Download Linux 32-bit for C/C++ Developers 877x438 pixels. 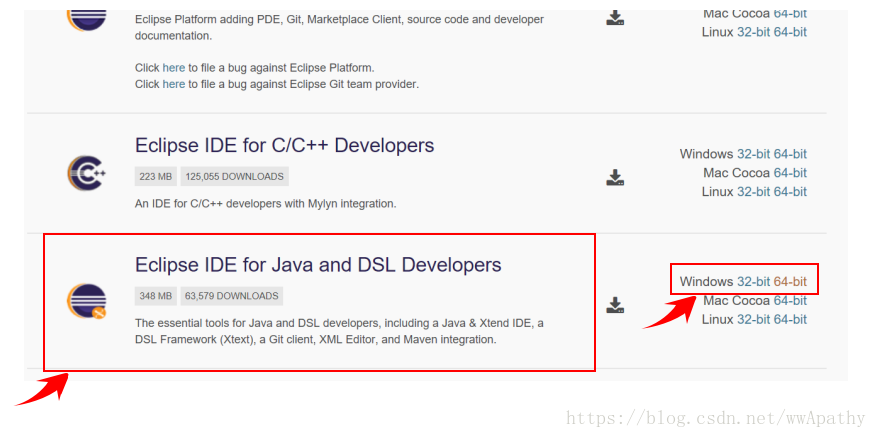tap(753, 192)
